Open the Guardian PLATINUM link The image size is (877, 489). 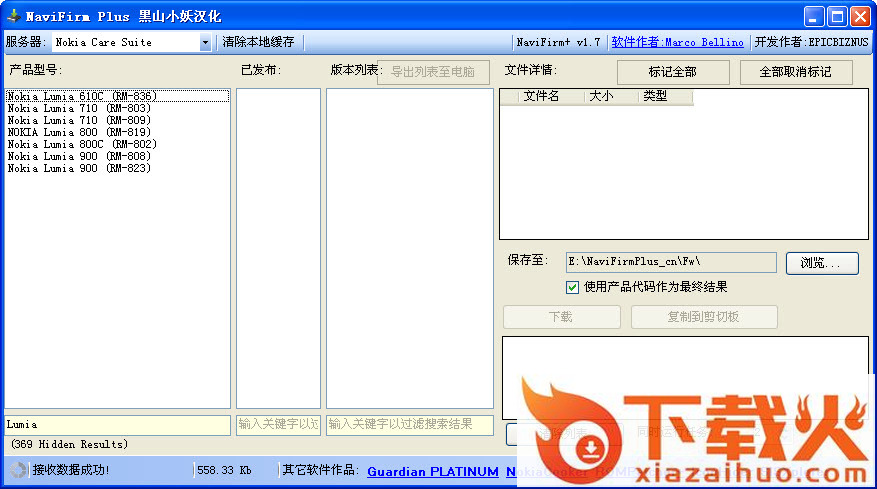point(433,472)
